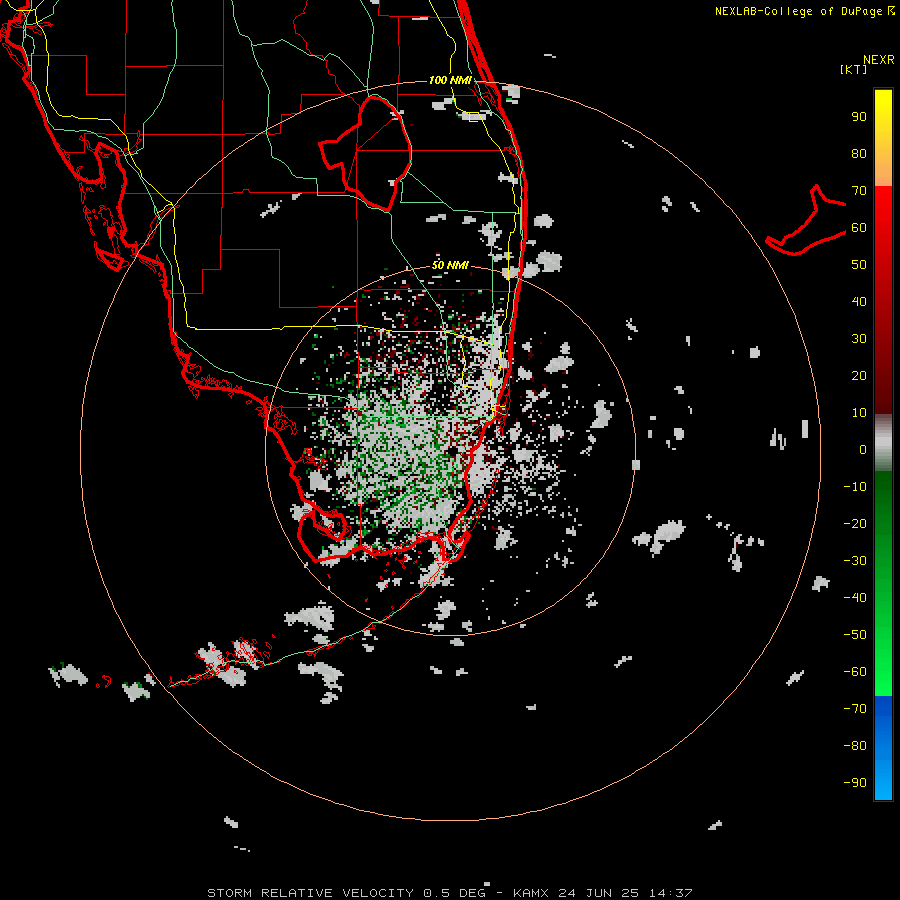Image resolution: width=900 pixels, height=900 pixels.
Task: Click the gray zero-velocity segment of color bar
Action: coord(883,443)
